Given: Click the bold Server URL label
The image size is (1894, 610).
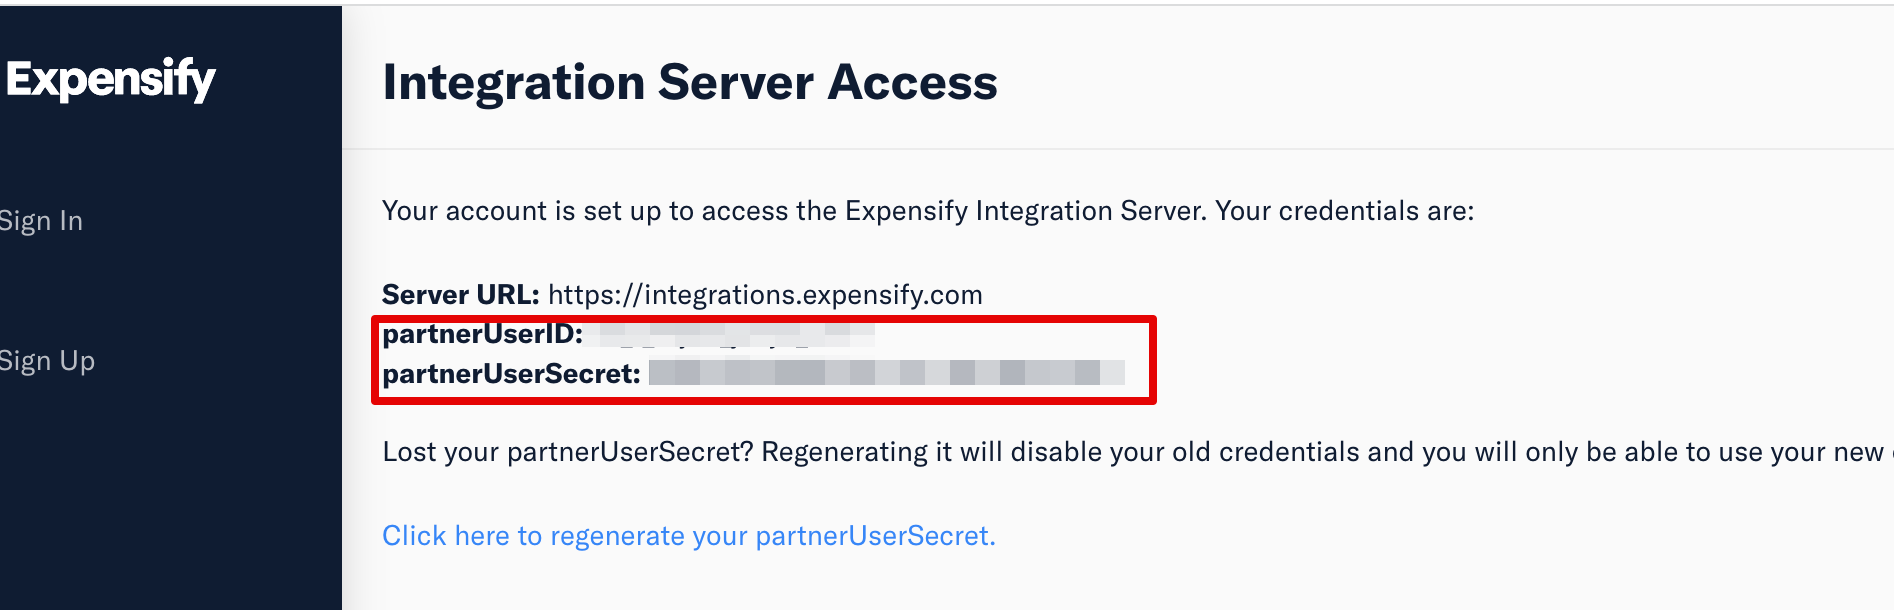Looking at the screenshot, I should [x=460, y=295].
